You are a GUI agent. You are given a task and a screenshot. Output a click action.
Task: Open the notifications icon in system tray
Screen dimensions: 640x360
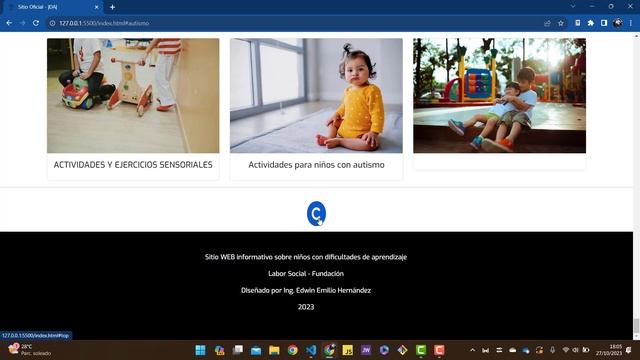(629, 350)
